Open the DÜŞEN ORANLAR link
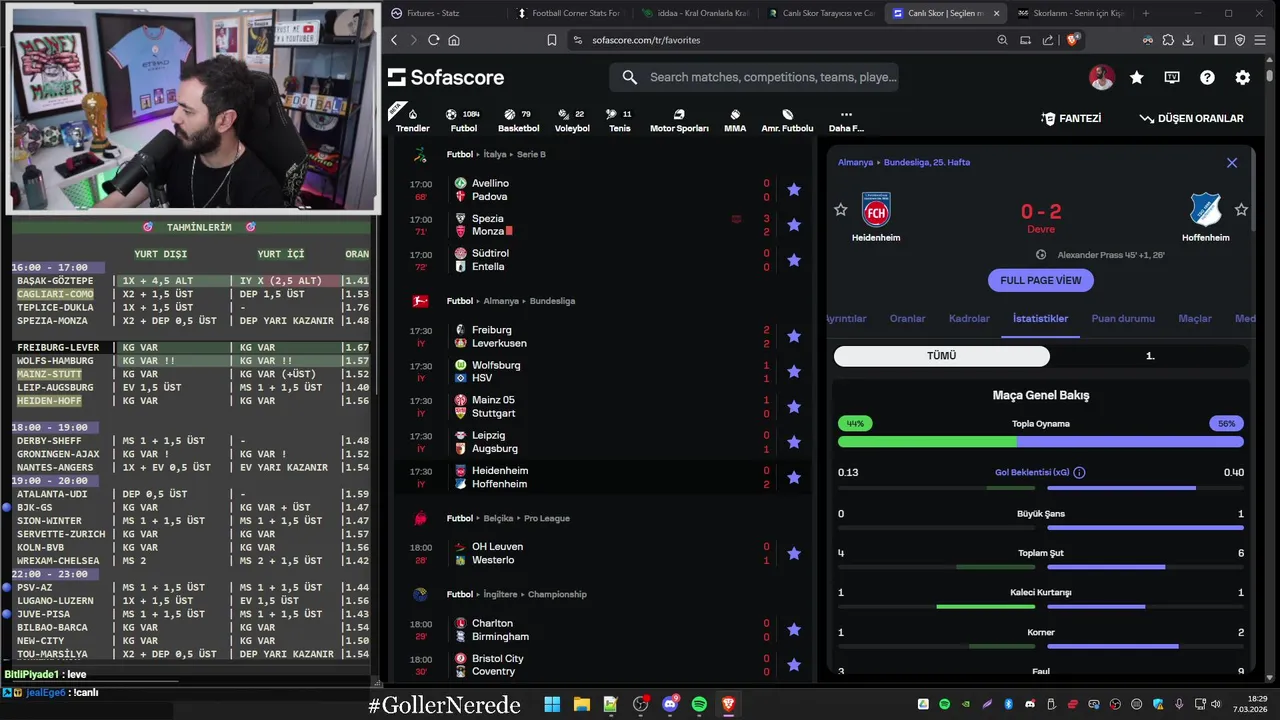This screenshot has width=1280, height=720. click(x=1191, y=118)
